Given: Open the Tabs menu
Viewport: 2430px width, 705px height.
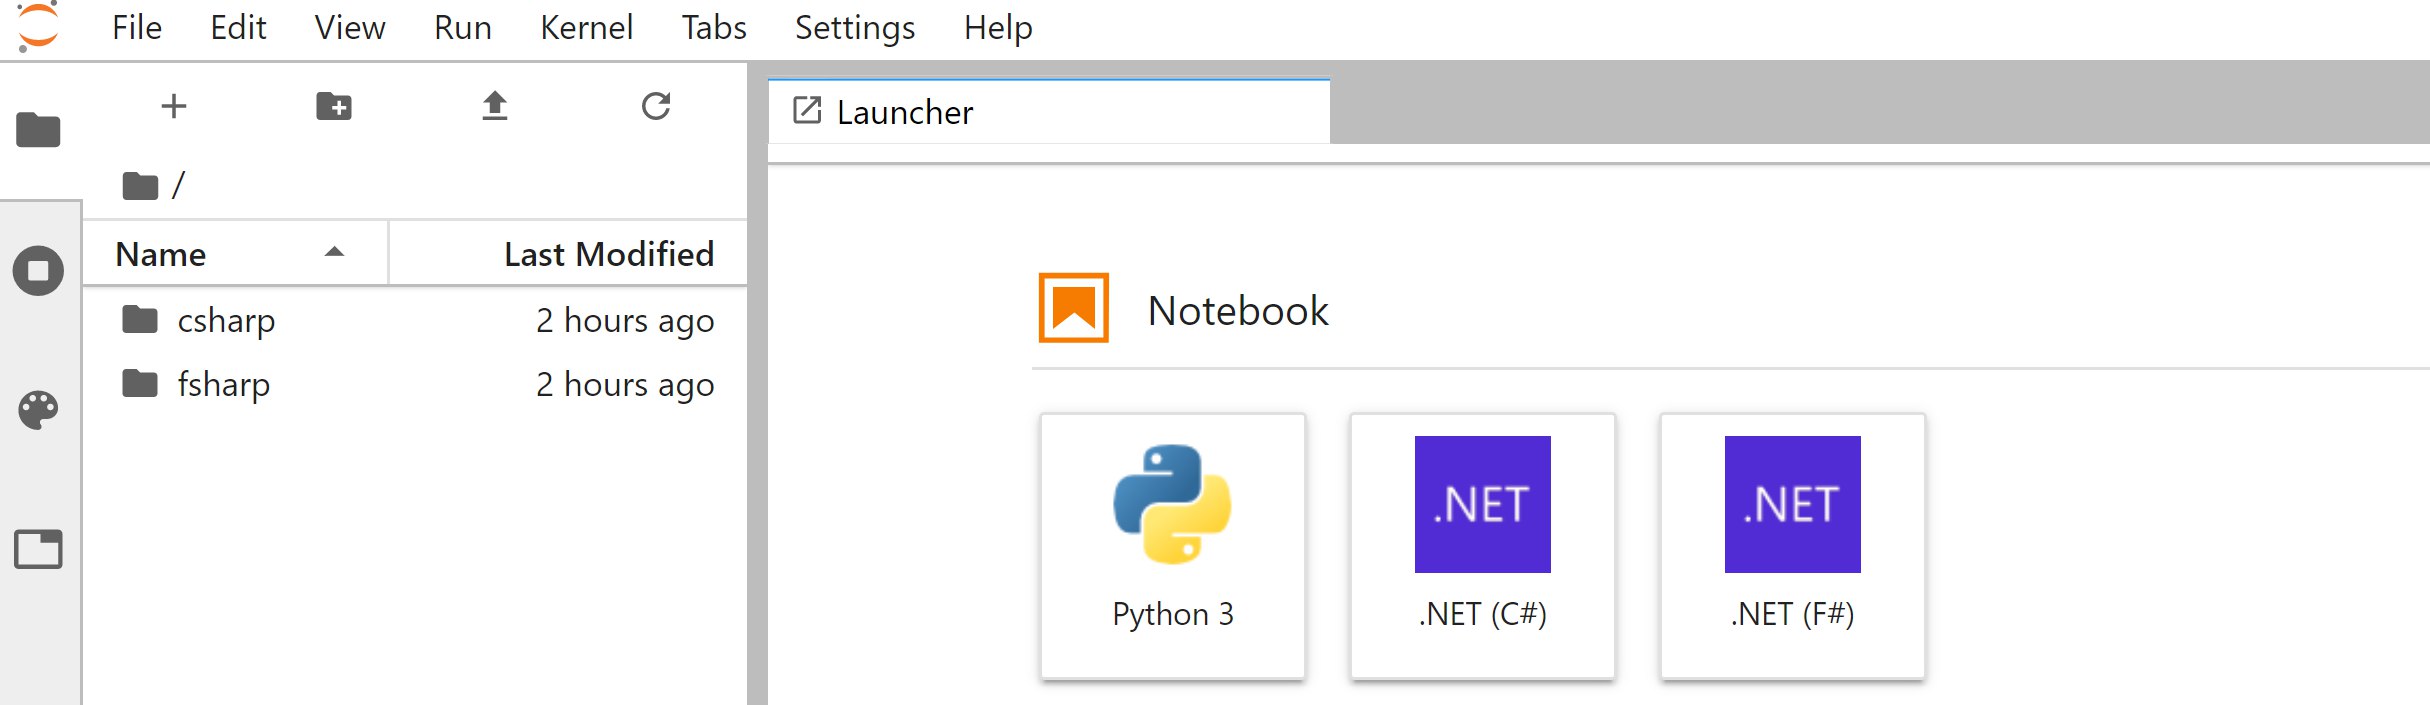Looking at the screenshot, I should tap(714, 28).
